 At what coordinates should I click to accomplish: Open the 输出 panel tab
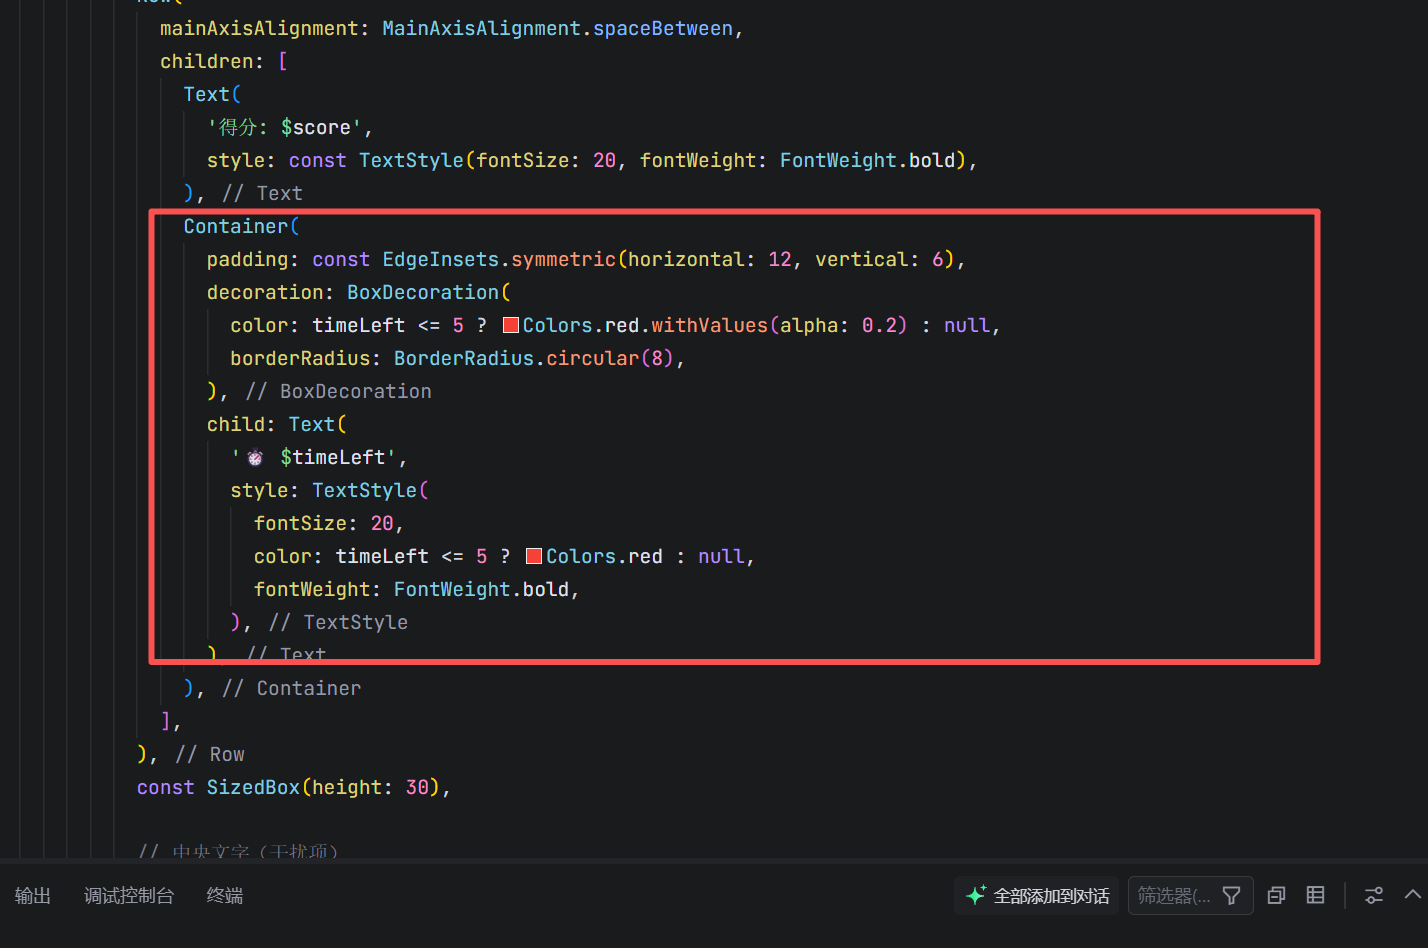click(x=33, y=895)
